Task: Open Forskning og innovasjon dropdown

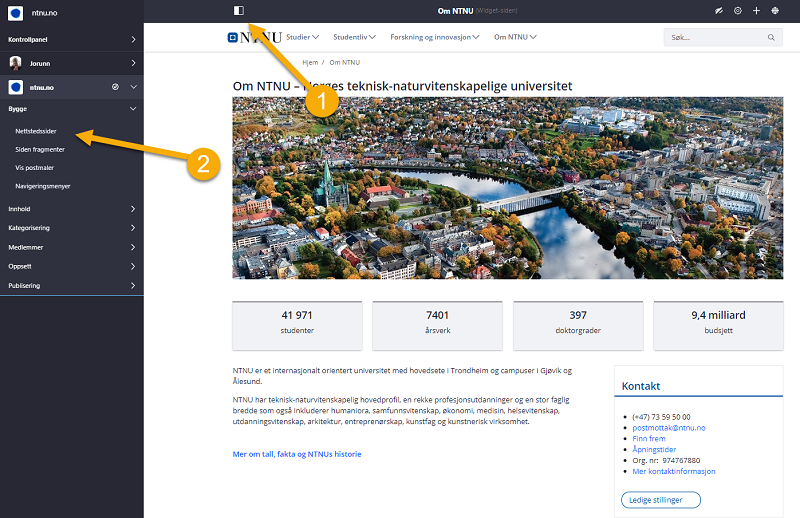Action: (x=435, y=37)
